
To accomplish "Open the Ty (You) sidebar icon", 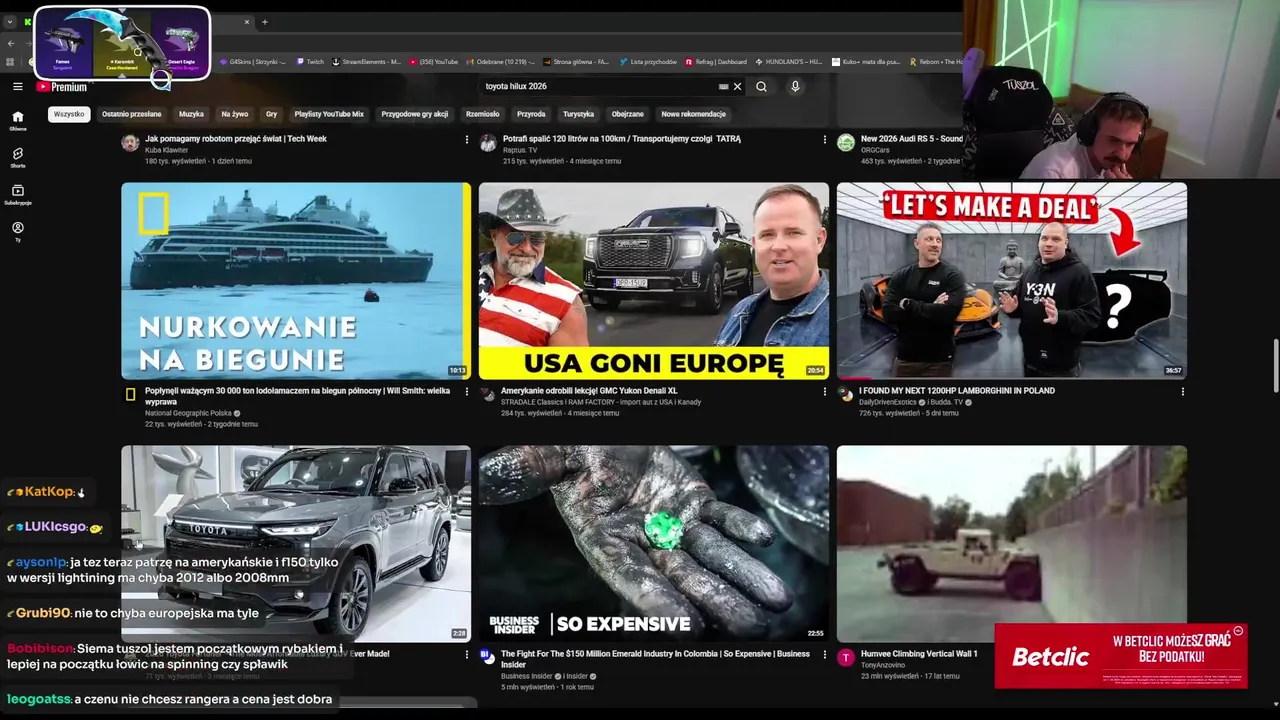I will coord(17,231).
